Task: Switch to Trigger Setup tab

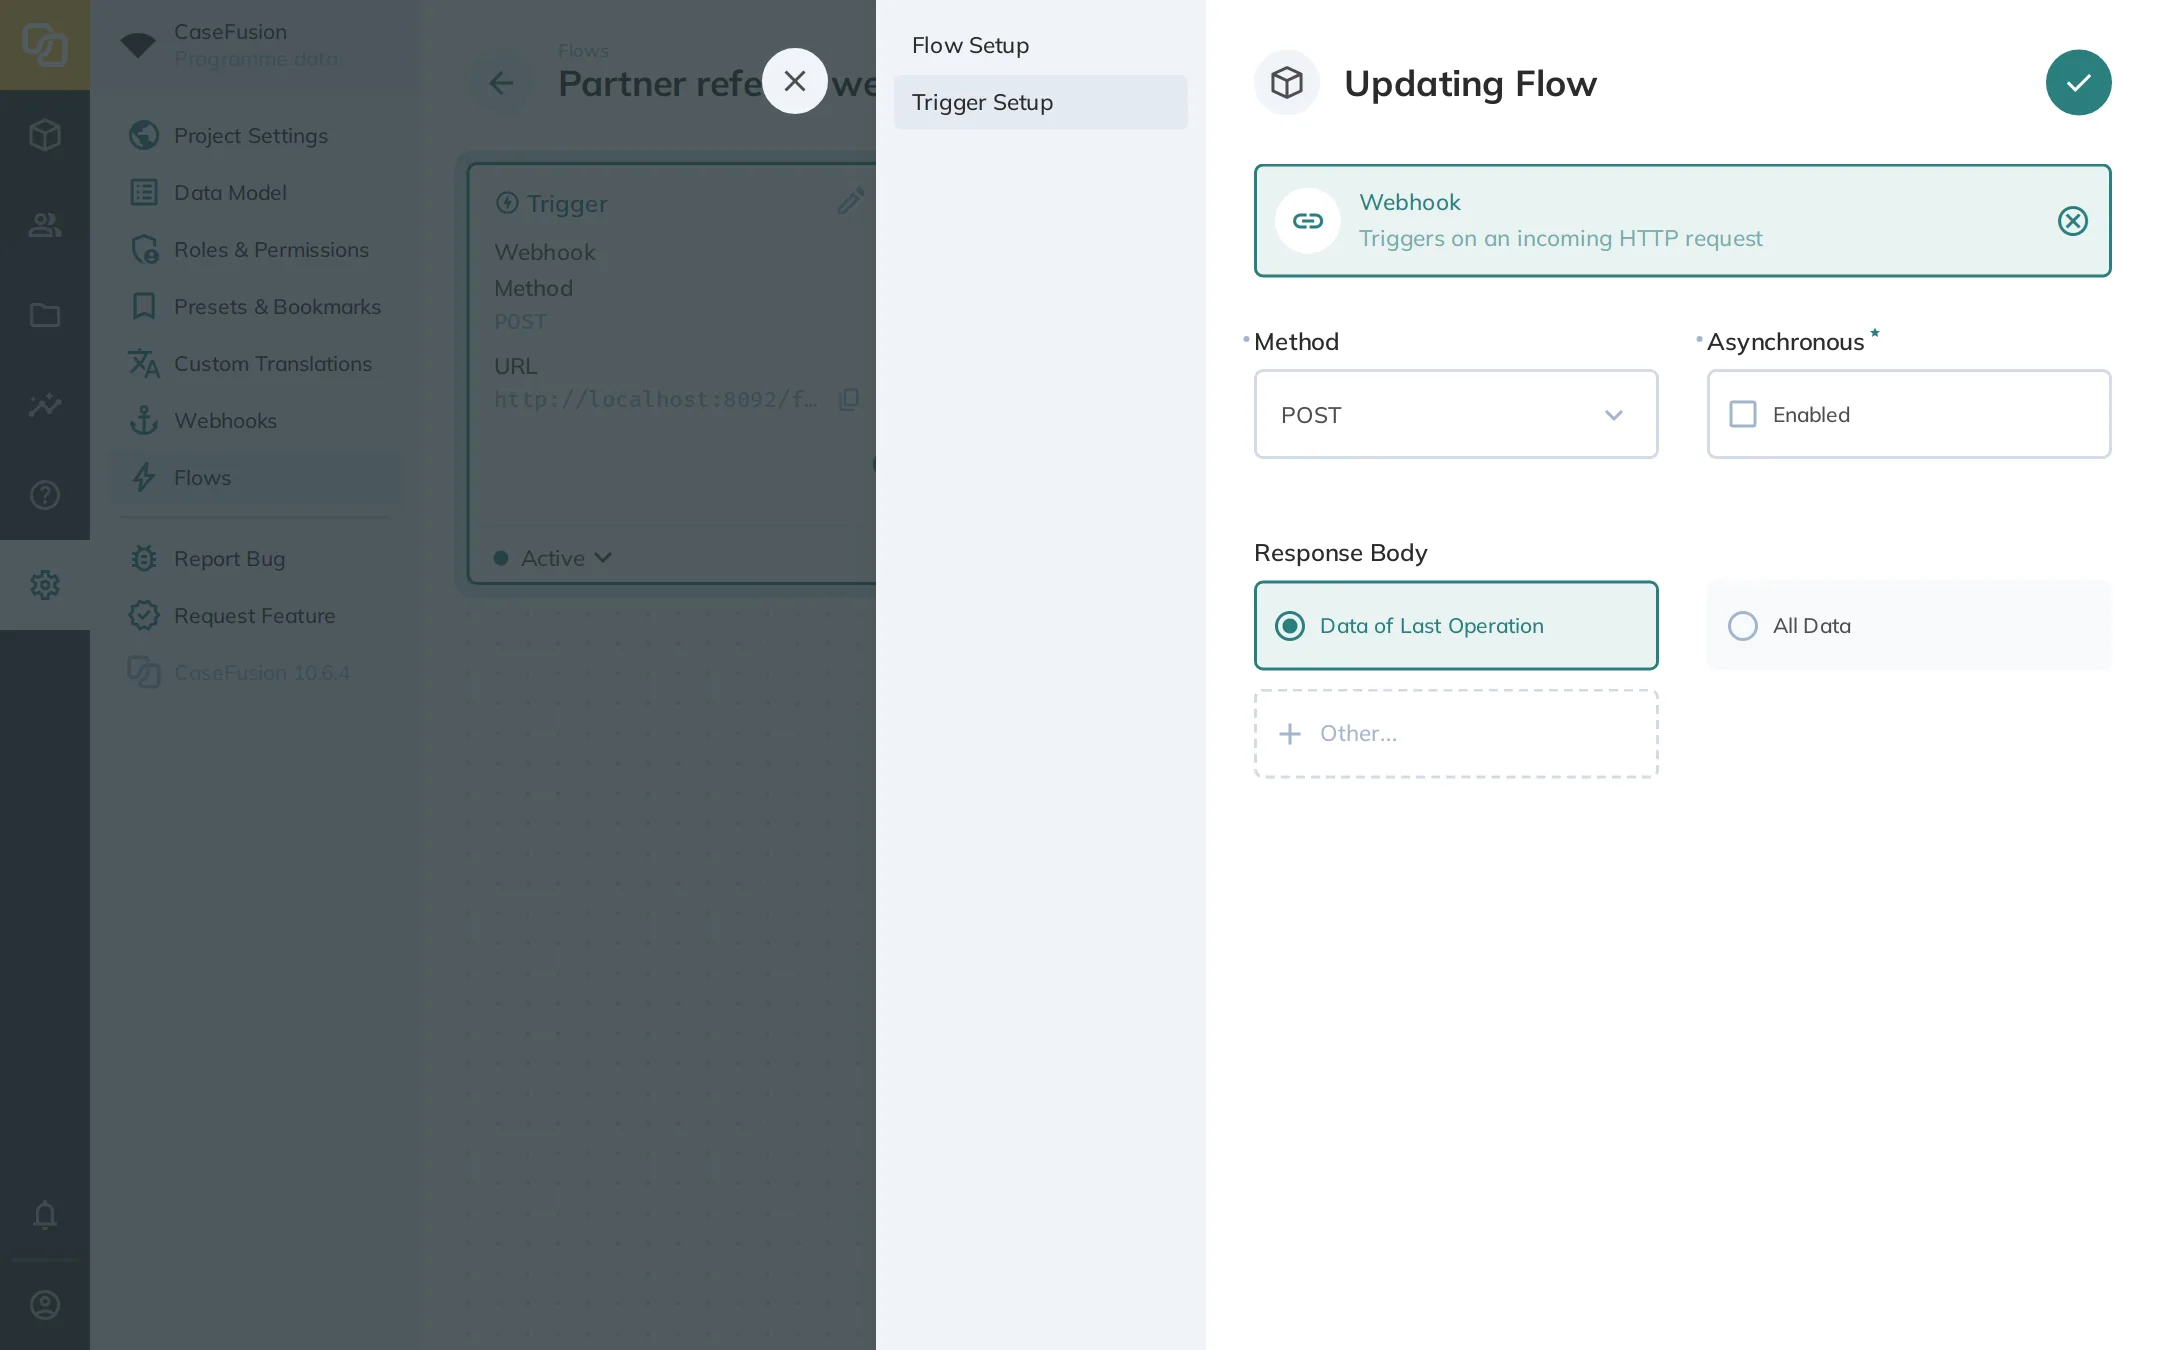Action: click(1040, 102)
